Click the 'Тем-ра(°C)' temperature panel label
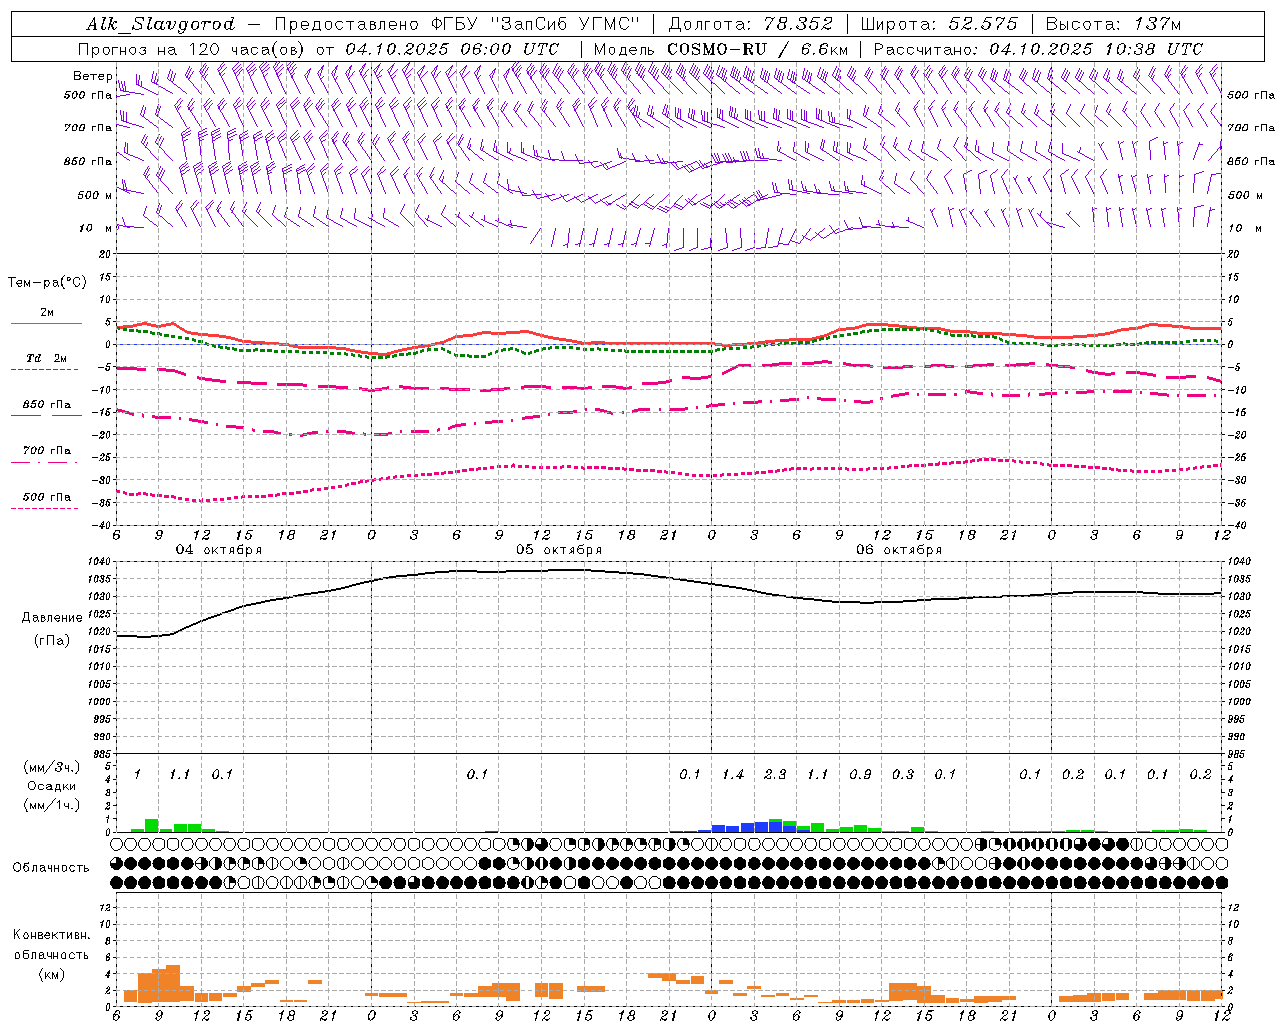1280x1024 pixels. tap(47, 283)
